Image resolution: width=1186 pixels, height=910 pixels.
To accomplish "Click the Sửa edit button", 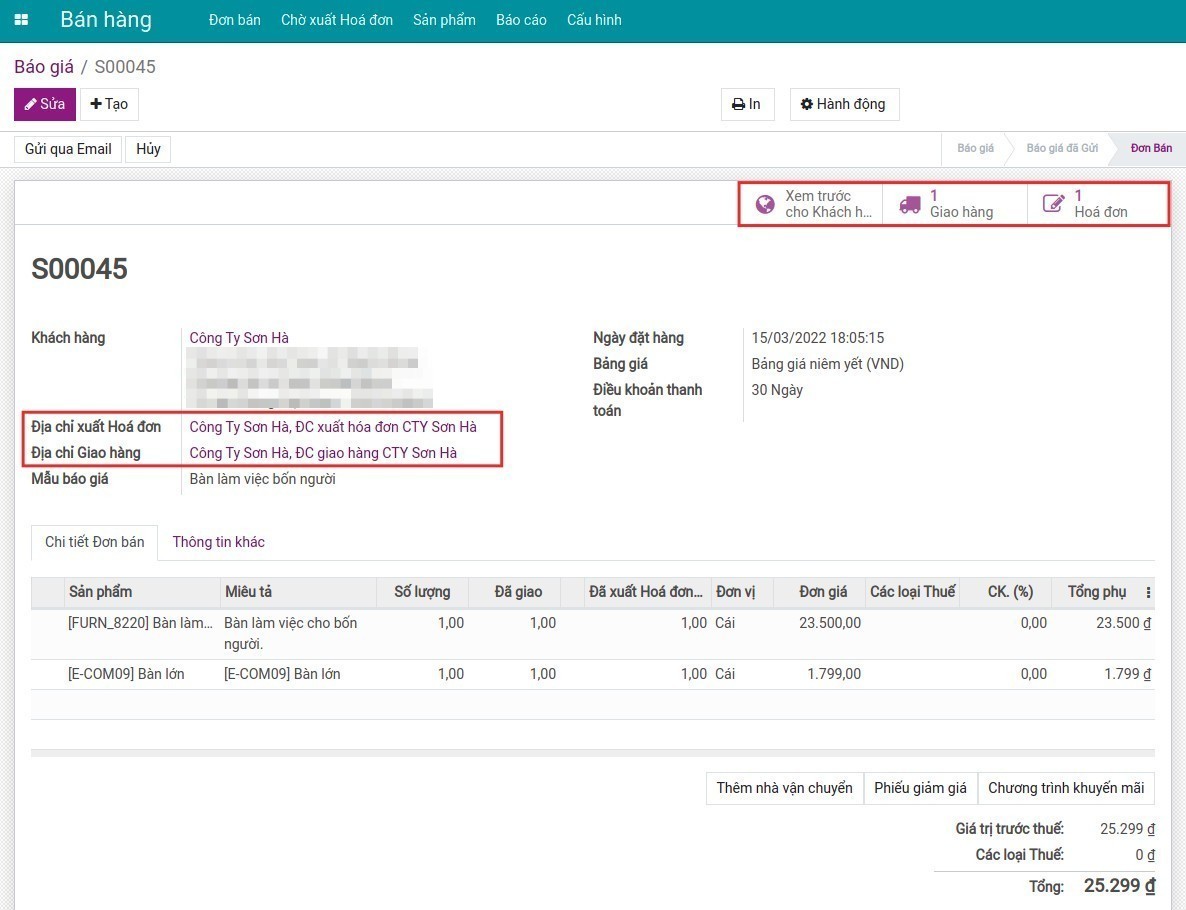I will coord(45,104).
